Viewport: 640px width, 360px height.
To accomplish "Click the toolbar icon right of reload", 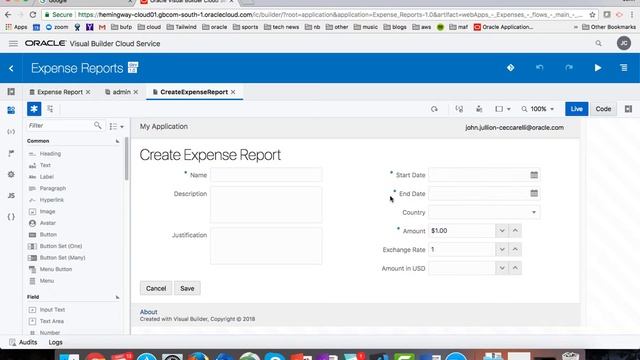I will pos(459,109).
